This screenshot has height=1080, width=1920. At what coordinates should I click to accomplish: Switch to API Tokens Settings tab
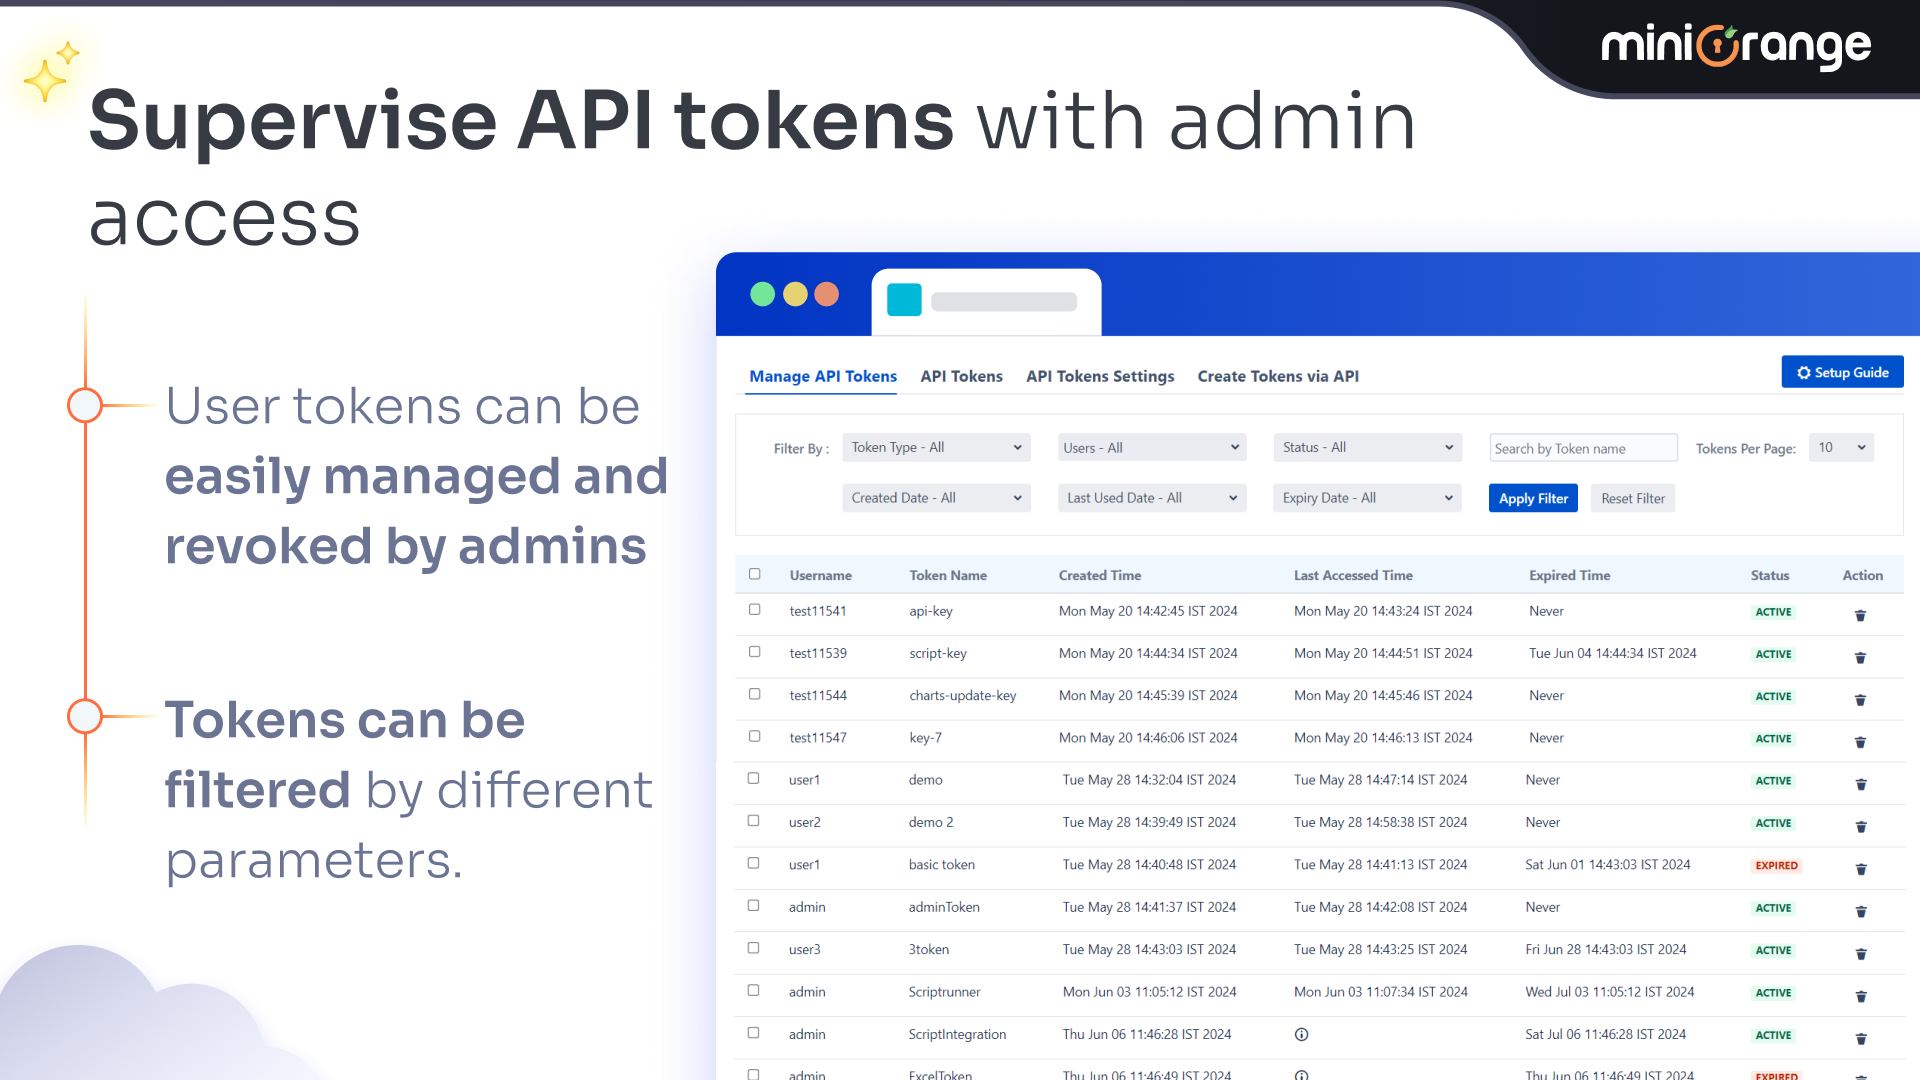[1101, 376]
